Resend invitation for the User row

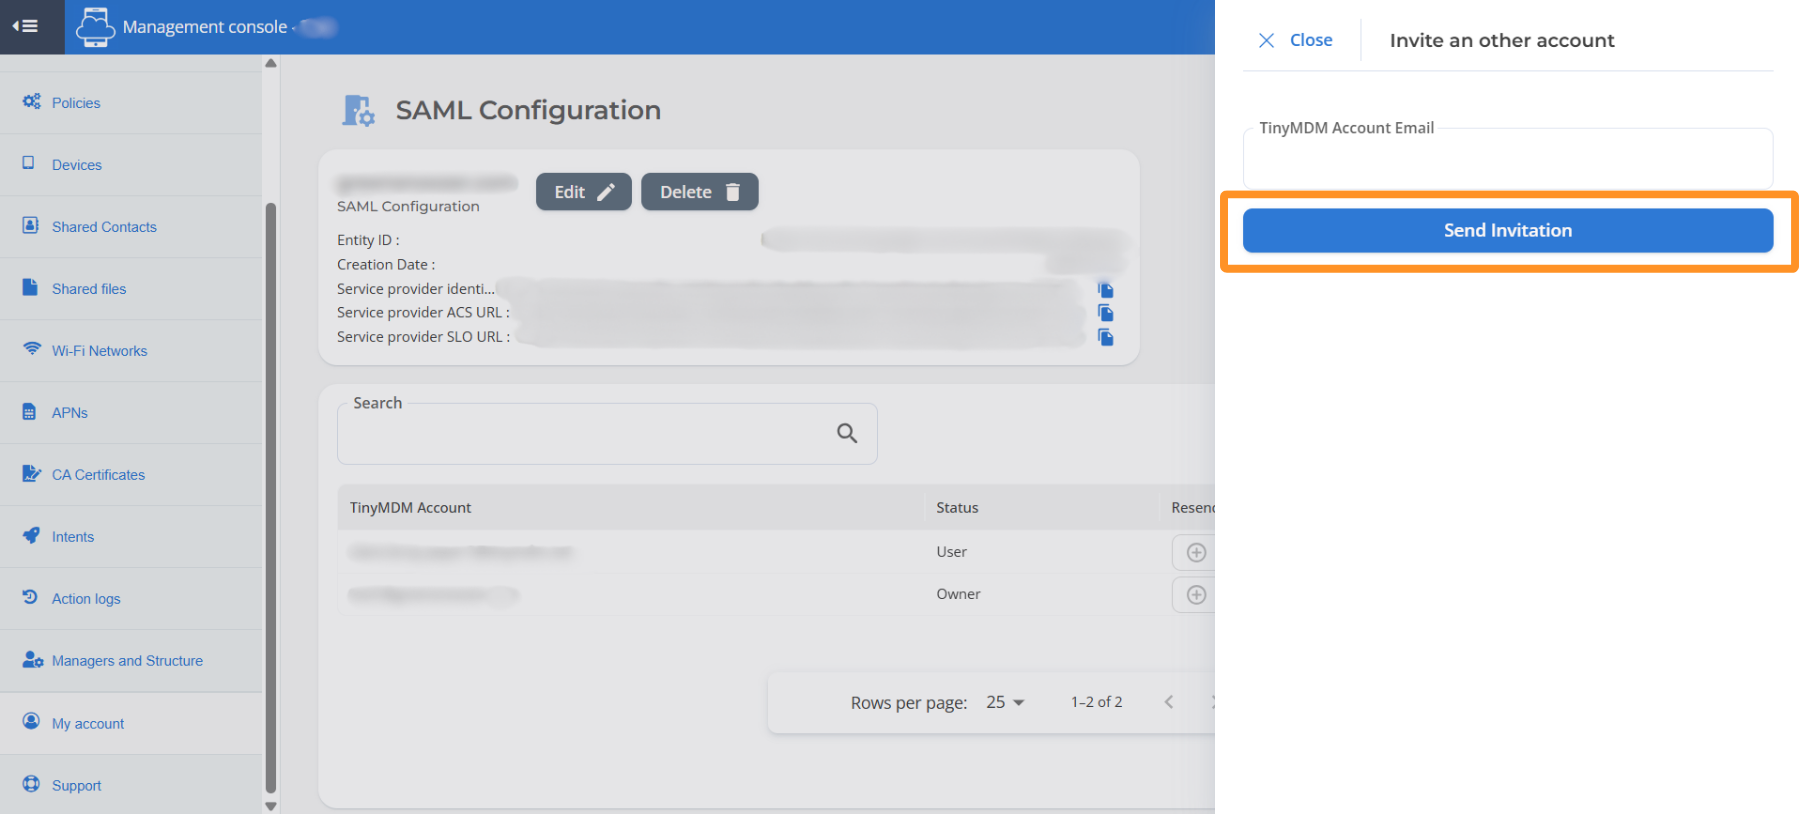pos(1195,552)
